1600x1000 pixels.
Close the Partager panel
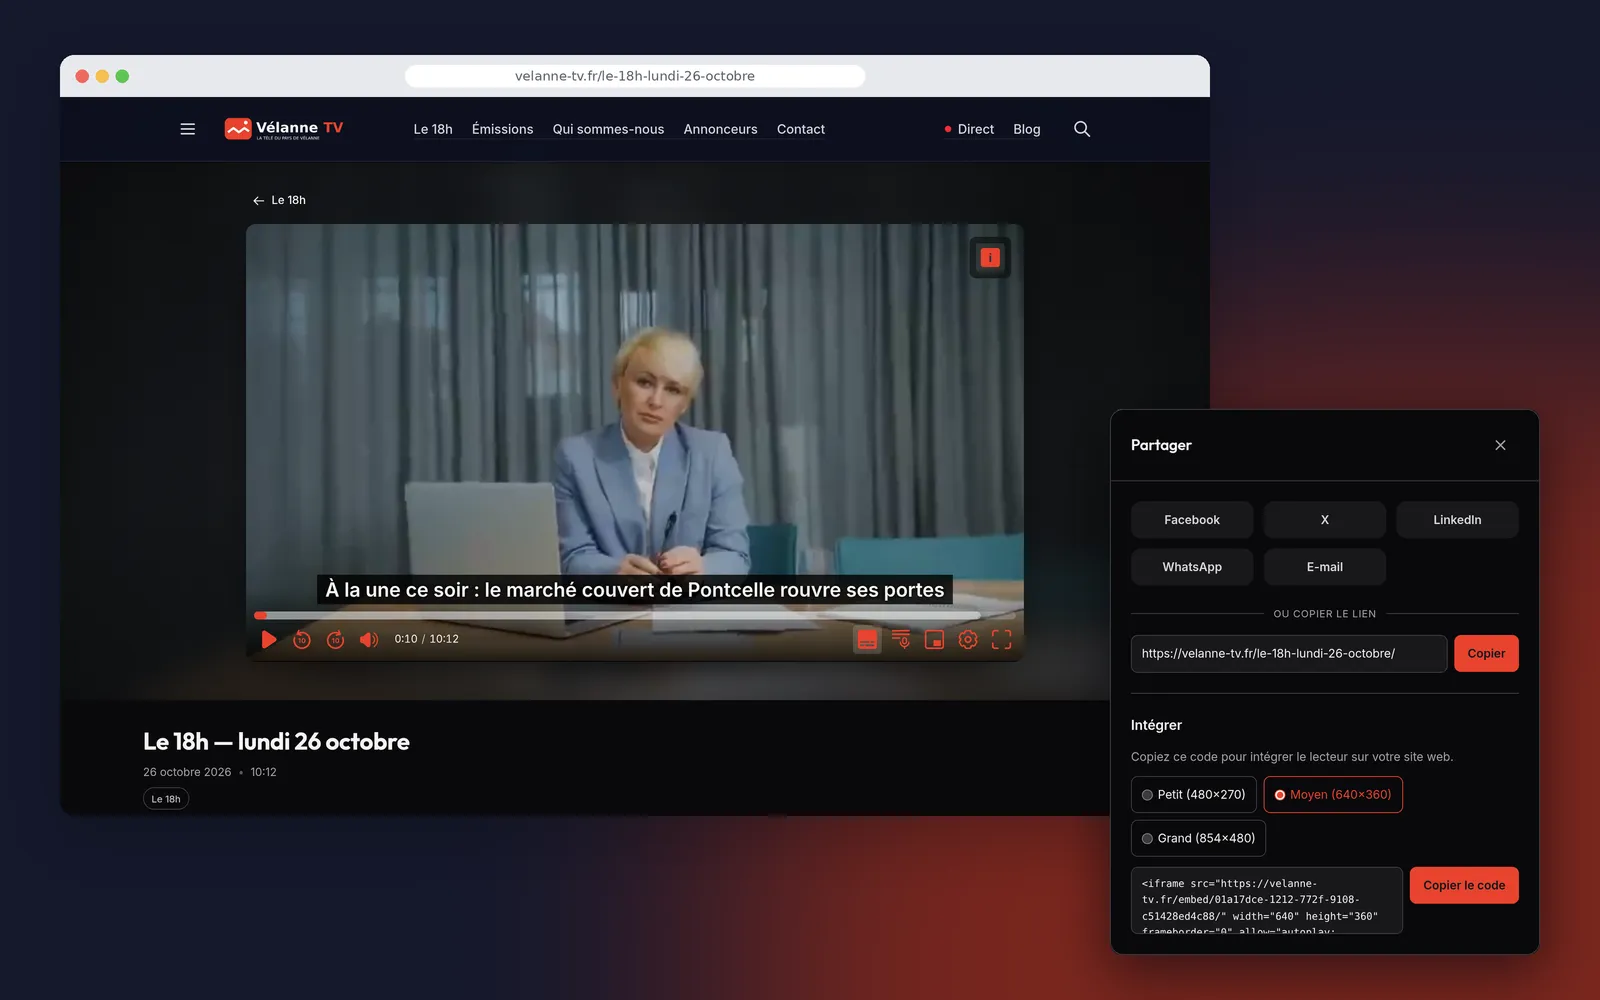click(1500, 445)
